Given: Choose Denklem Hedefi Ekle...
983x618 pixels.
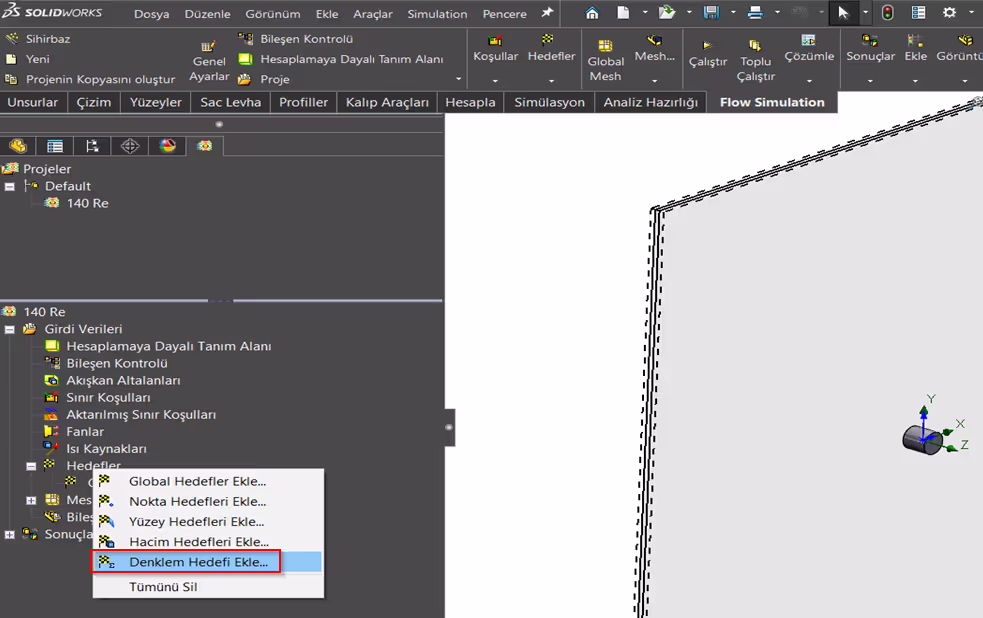Looking at the screenshot, I should pos(208,562).
